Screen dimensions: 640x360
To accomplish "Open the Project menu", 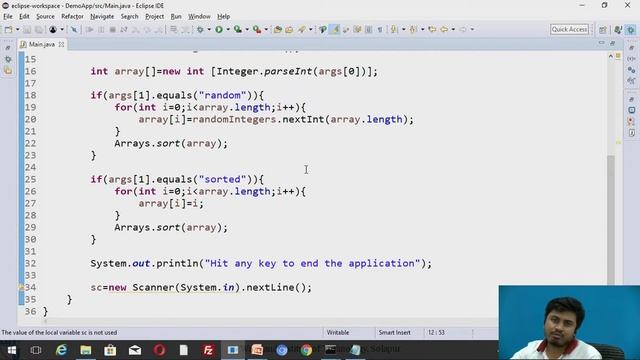I will [x=154, y=16].
